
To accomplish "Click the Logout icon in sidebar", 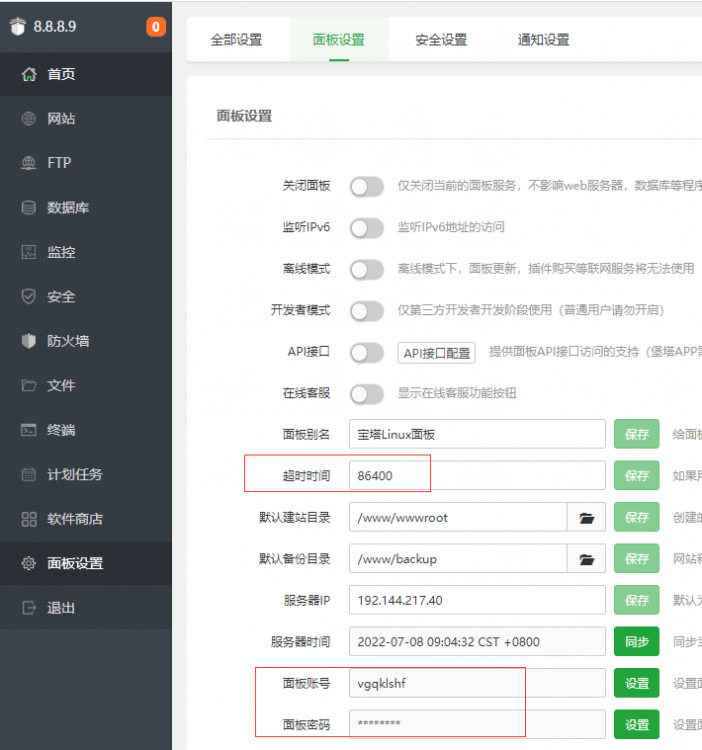I will click(x=28, y=608).
